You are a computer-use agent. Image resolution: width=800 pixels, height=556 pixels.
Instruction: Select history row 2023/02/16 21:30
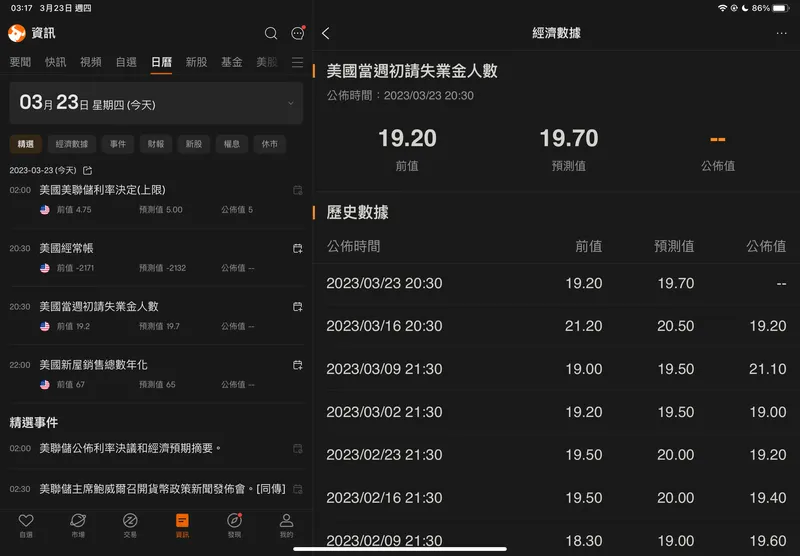click(x=556, y=498)
